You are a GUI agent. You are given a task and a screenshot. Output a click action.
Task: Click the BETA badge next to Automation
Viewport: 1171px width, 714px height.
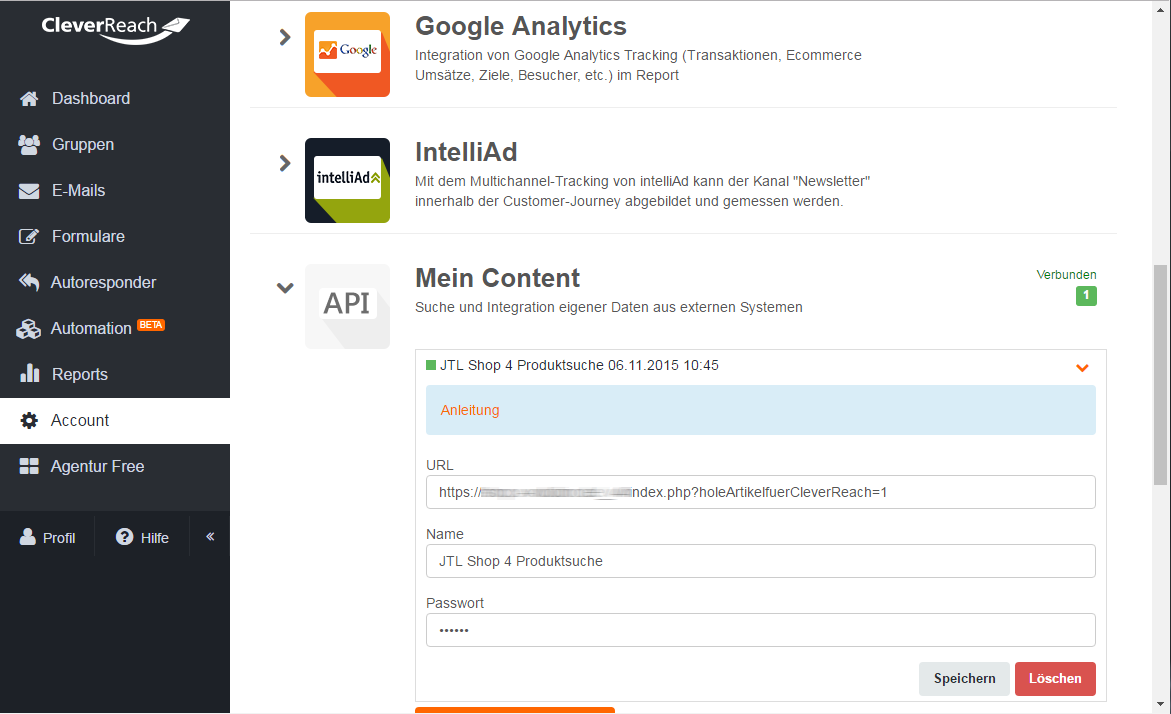pyautogui.click(x=151, y=325)
